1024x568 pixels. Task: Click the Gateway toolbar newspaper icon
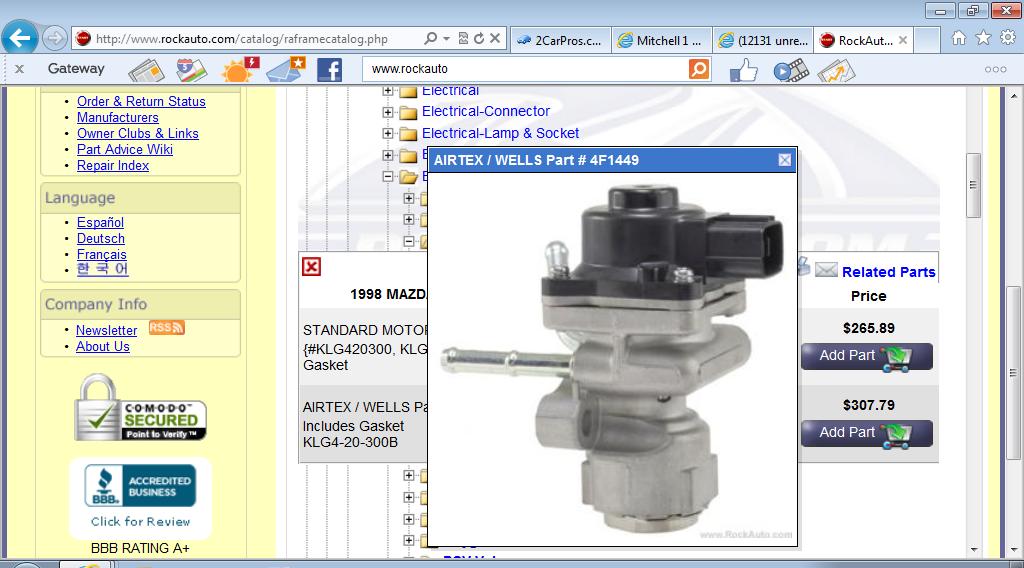pyautogui.click(x=146, y=69)
